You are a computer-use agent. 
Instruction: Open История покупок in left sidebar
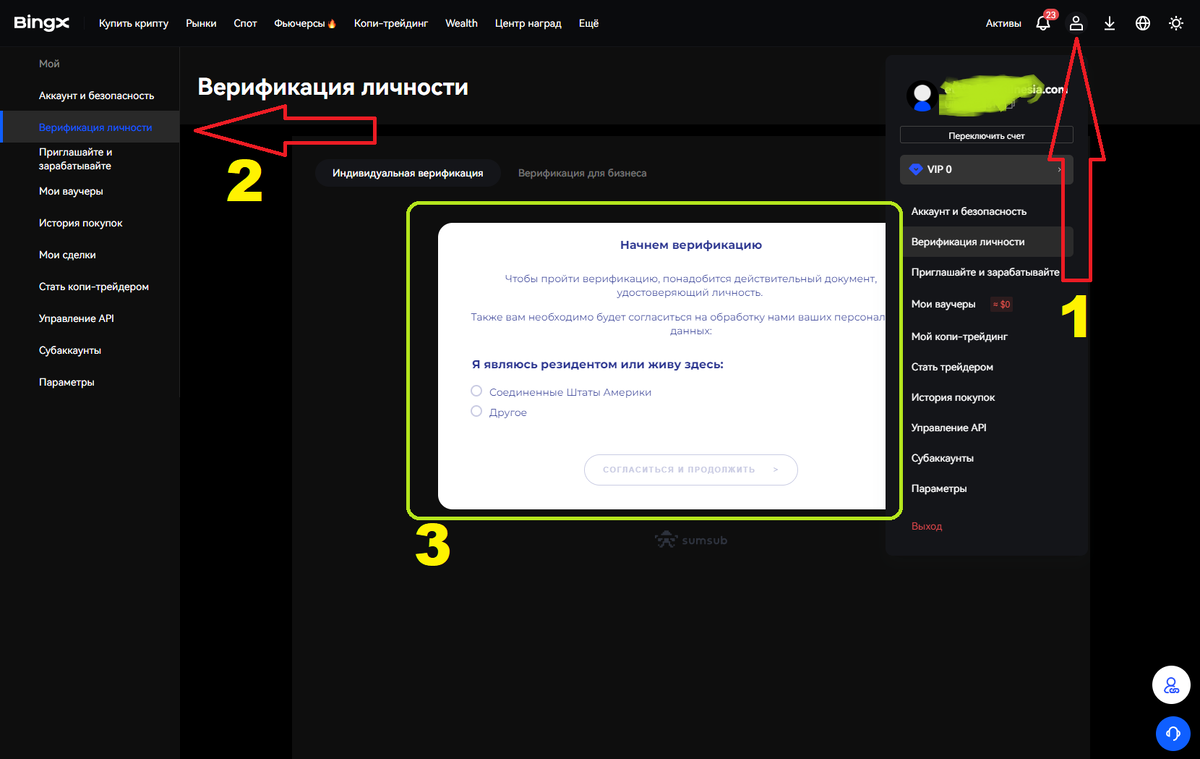tap(81, 223)
